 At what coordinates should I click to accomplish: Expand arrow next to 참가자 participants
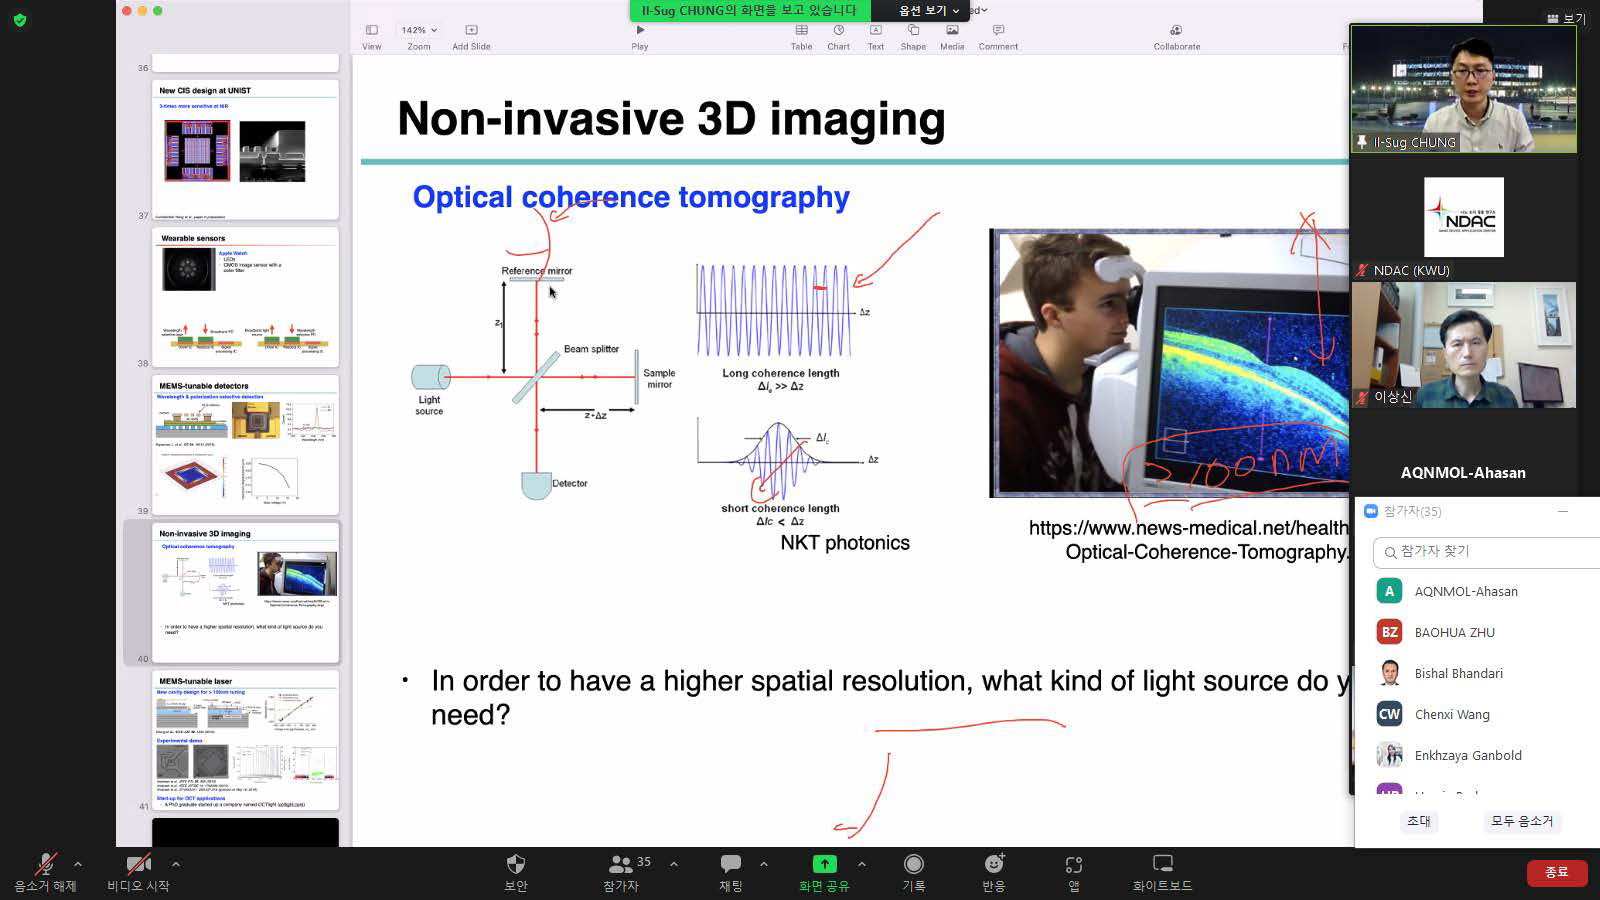[x=674, y=864]
